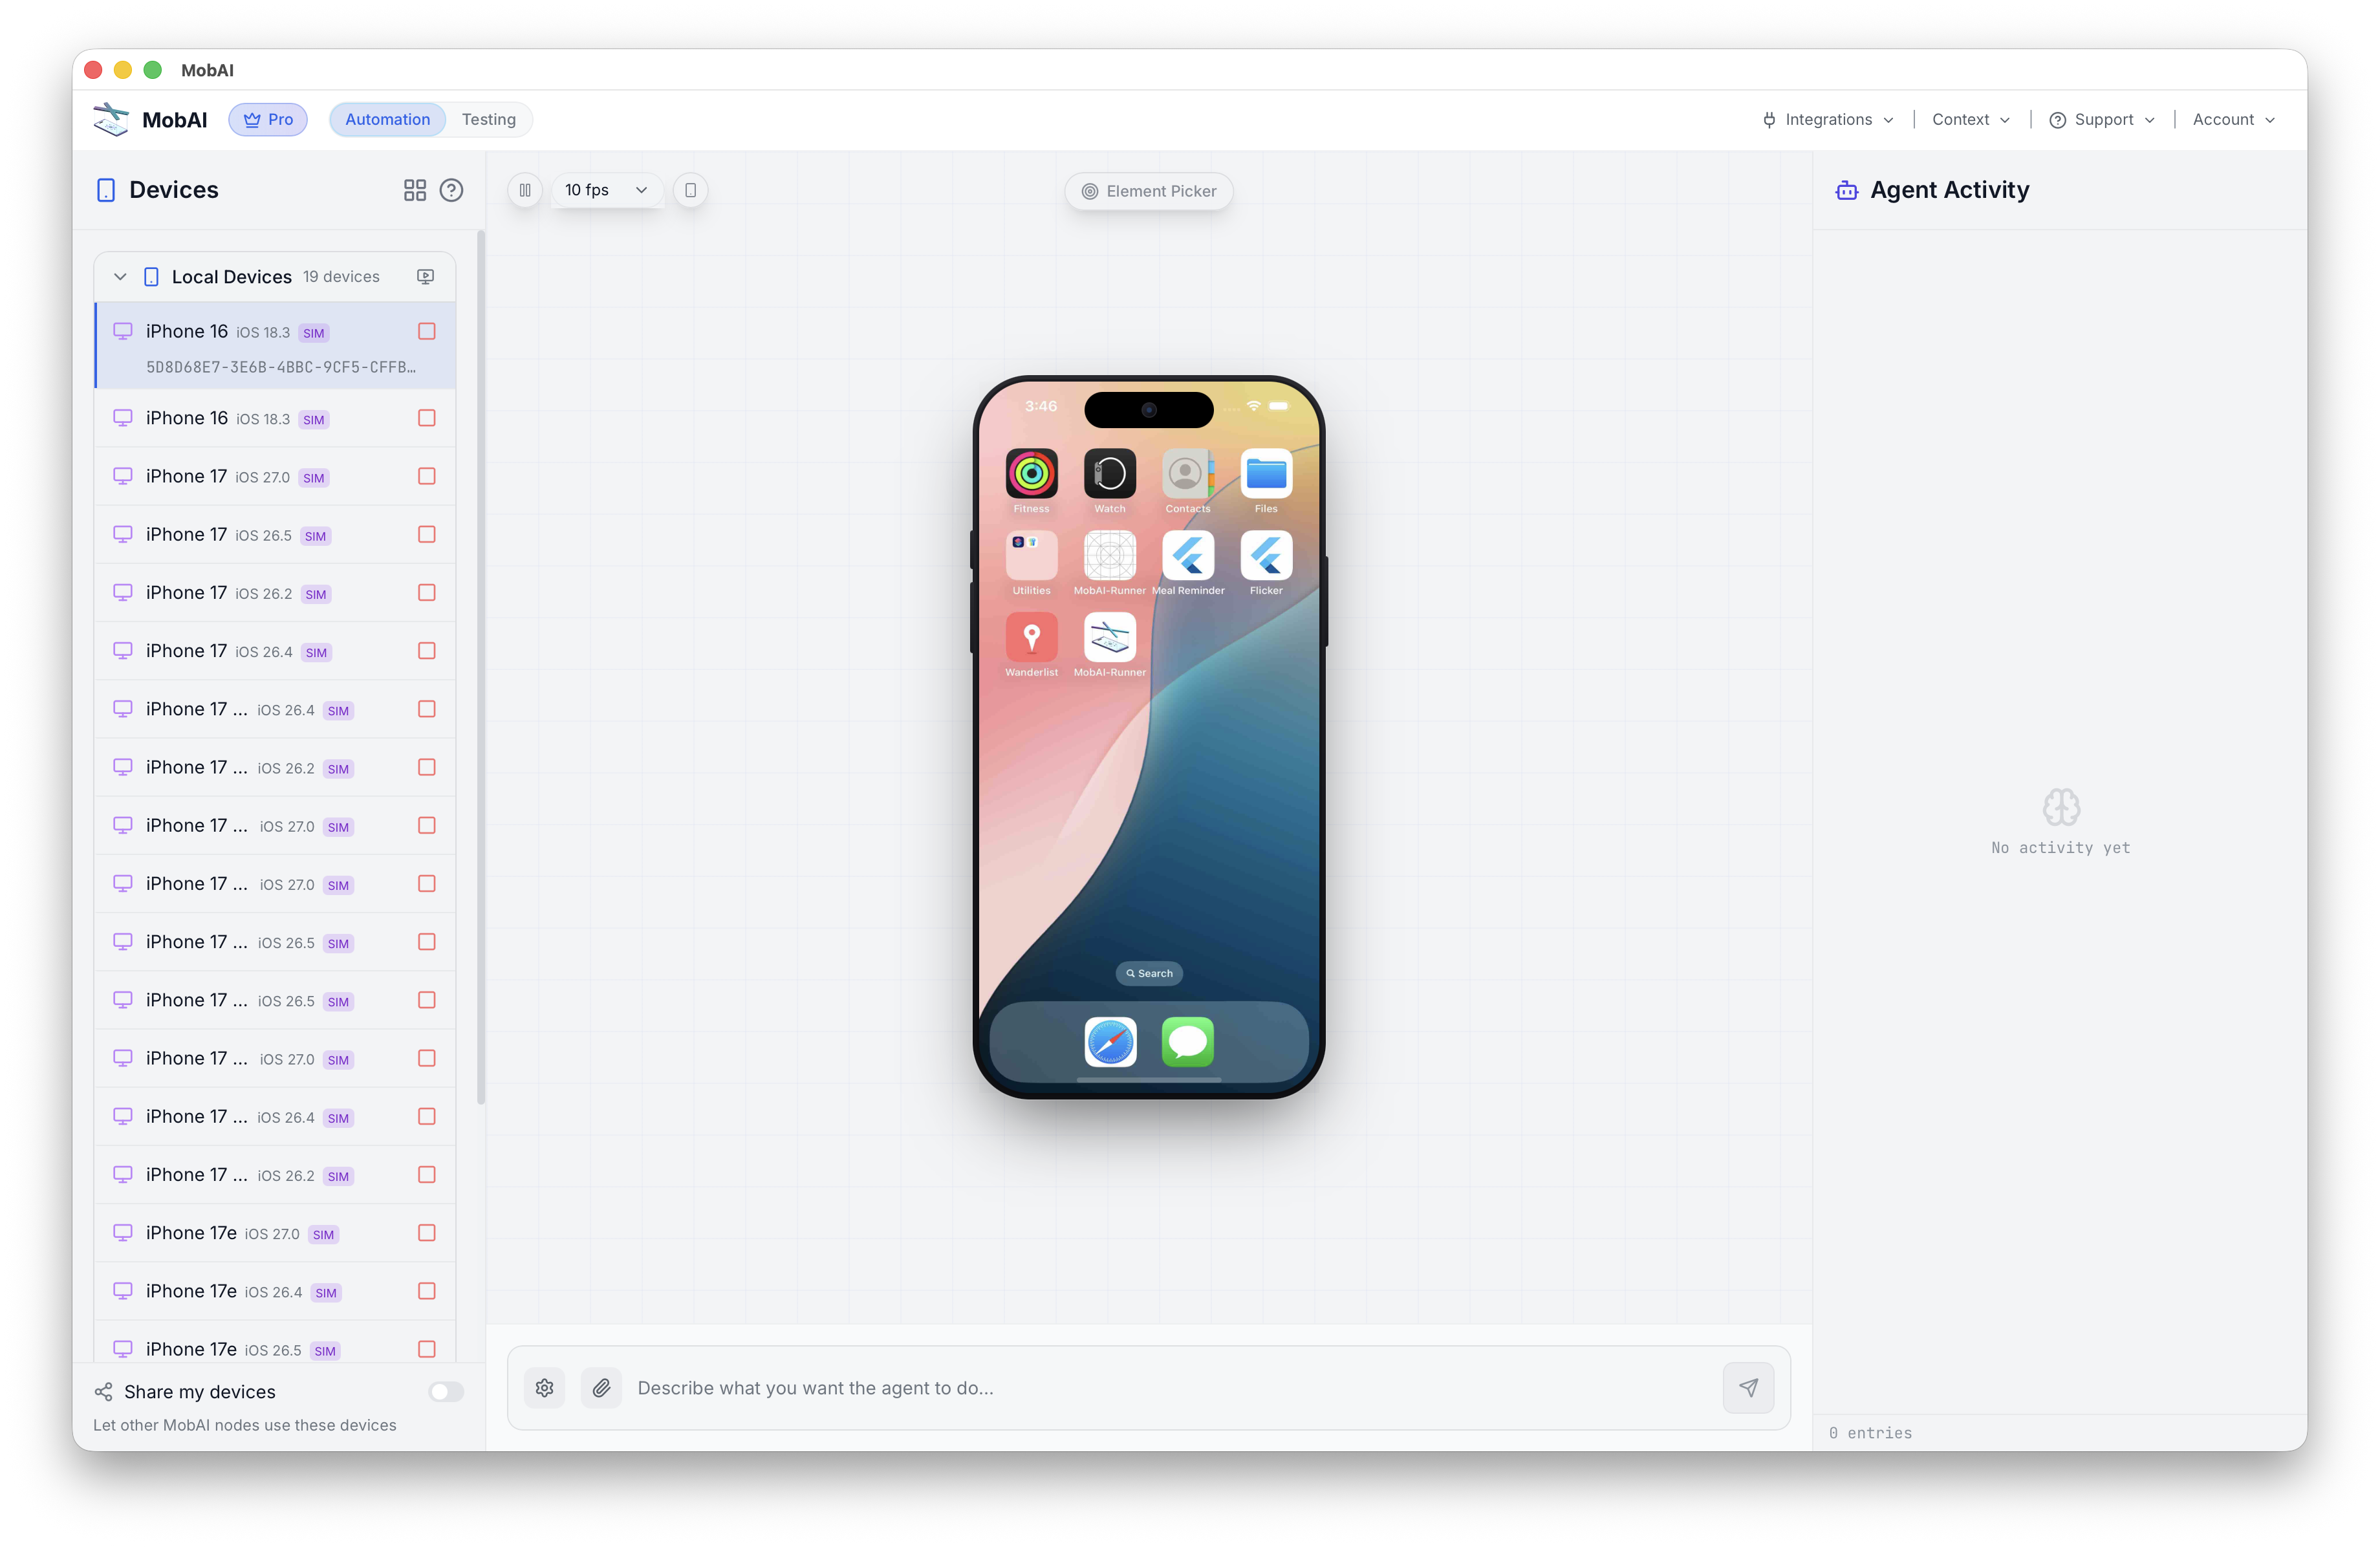The image size is (2380, 1547).
Task: Tap the simulator Search pill
Action: click(1149, 973)
